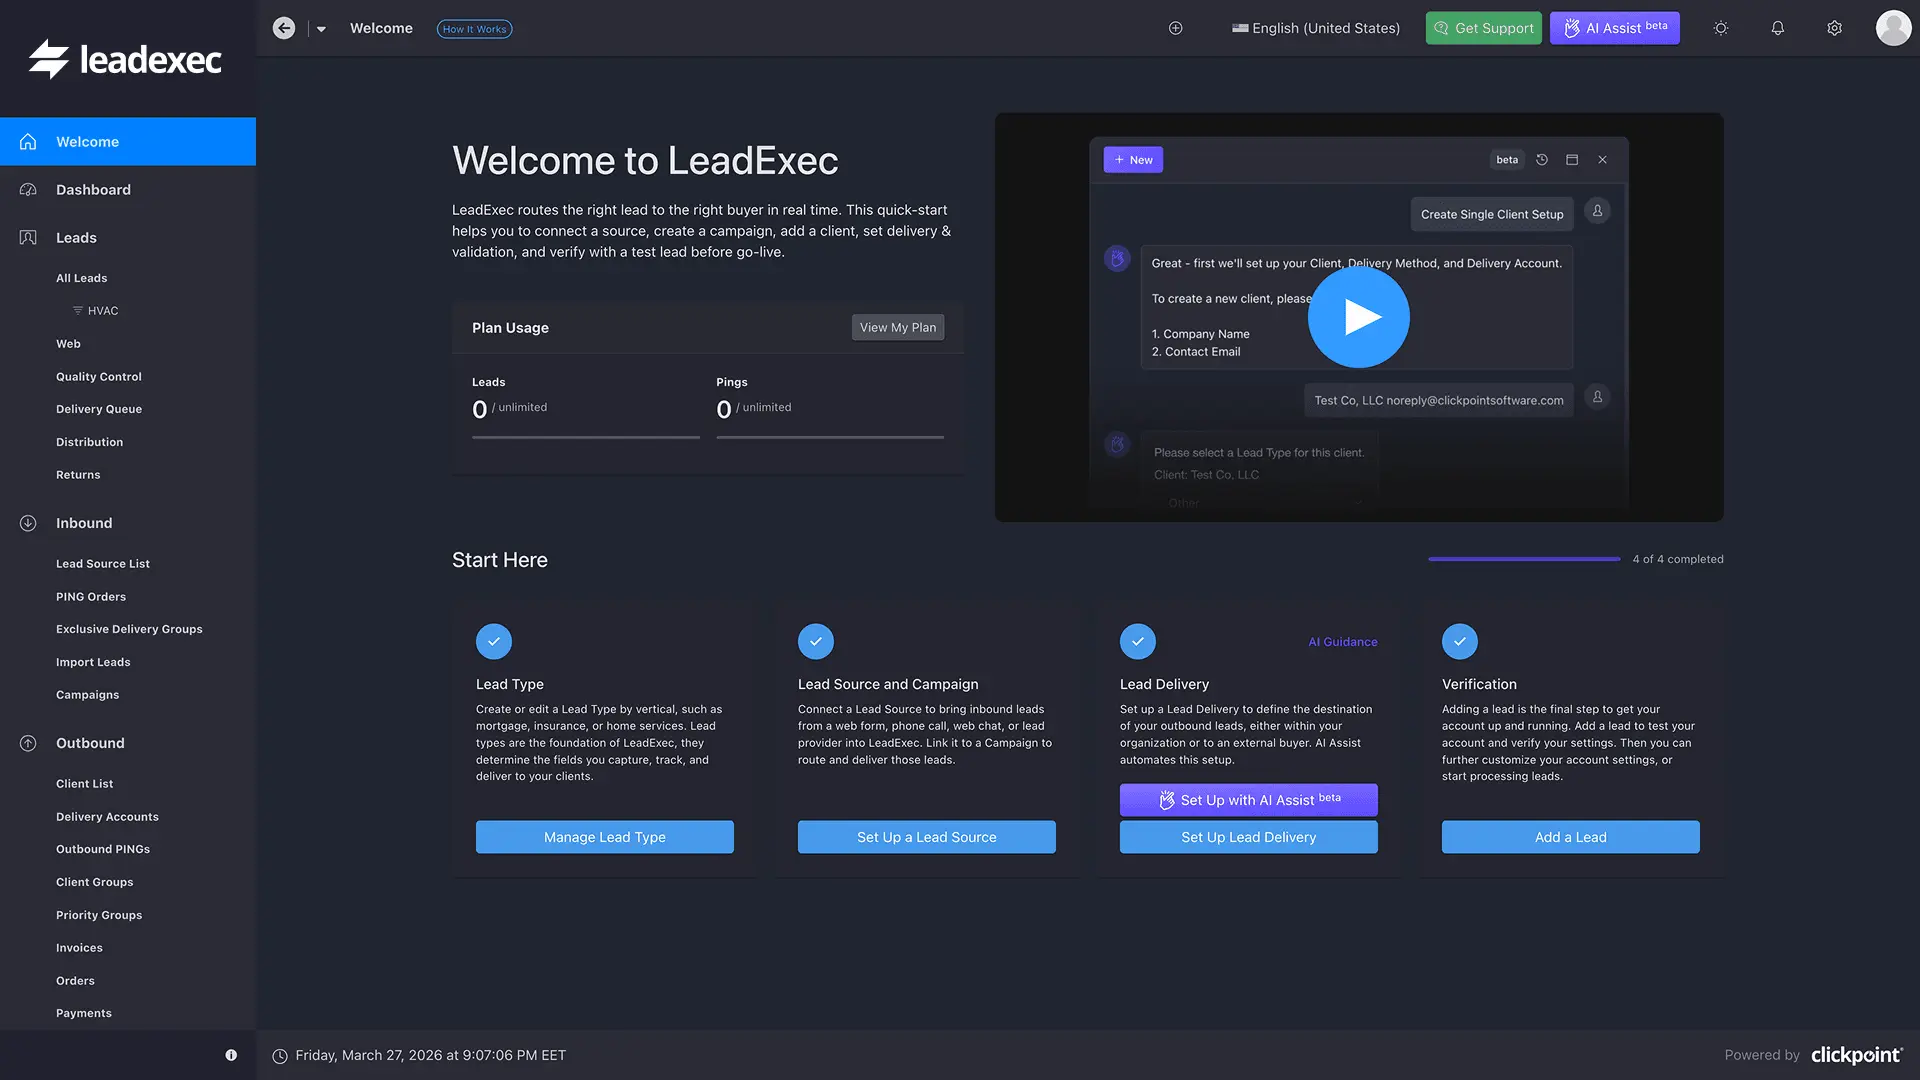Open the notifications bell

pyautogui.click(x=1778, y=28)
